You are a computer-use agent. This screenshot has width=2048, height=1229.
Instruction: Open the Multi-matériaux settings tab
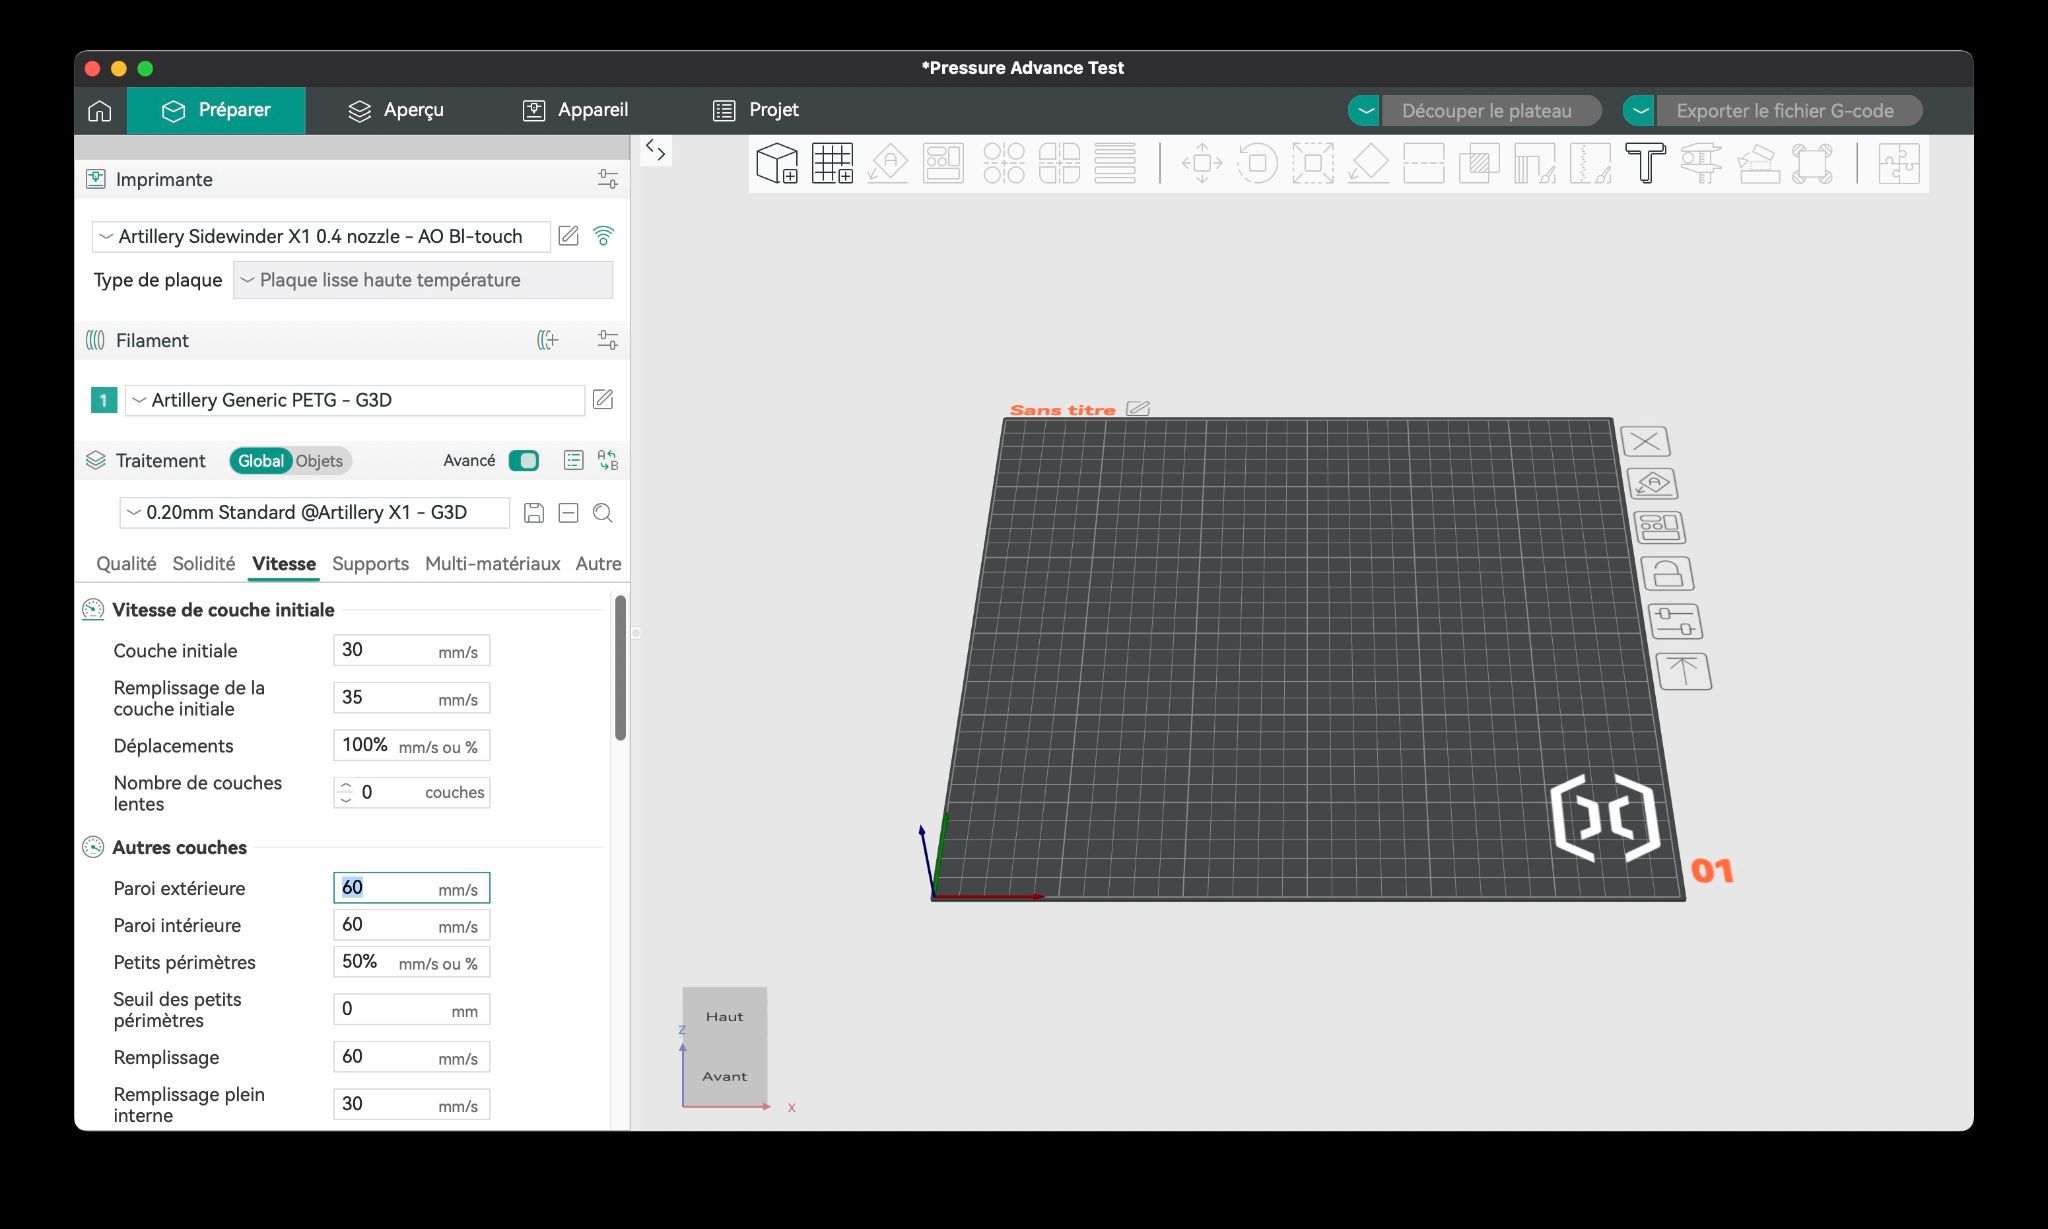point(492,564)
